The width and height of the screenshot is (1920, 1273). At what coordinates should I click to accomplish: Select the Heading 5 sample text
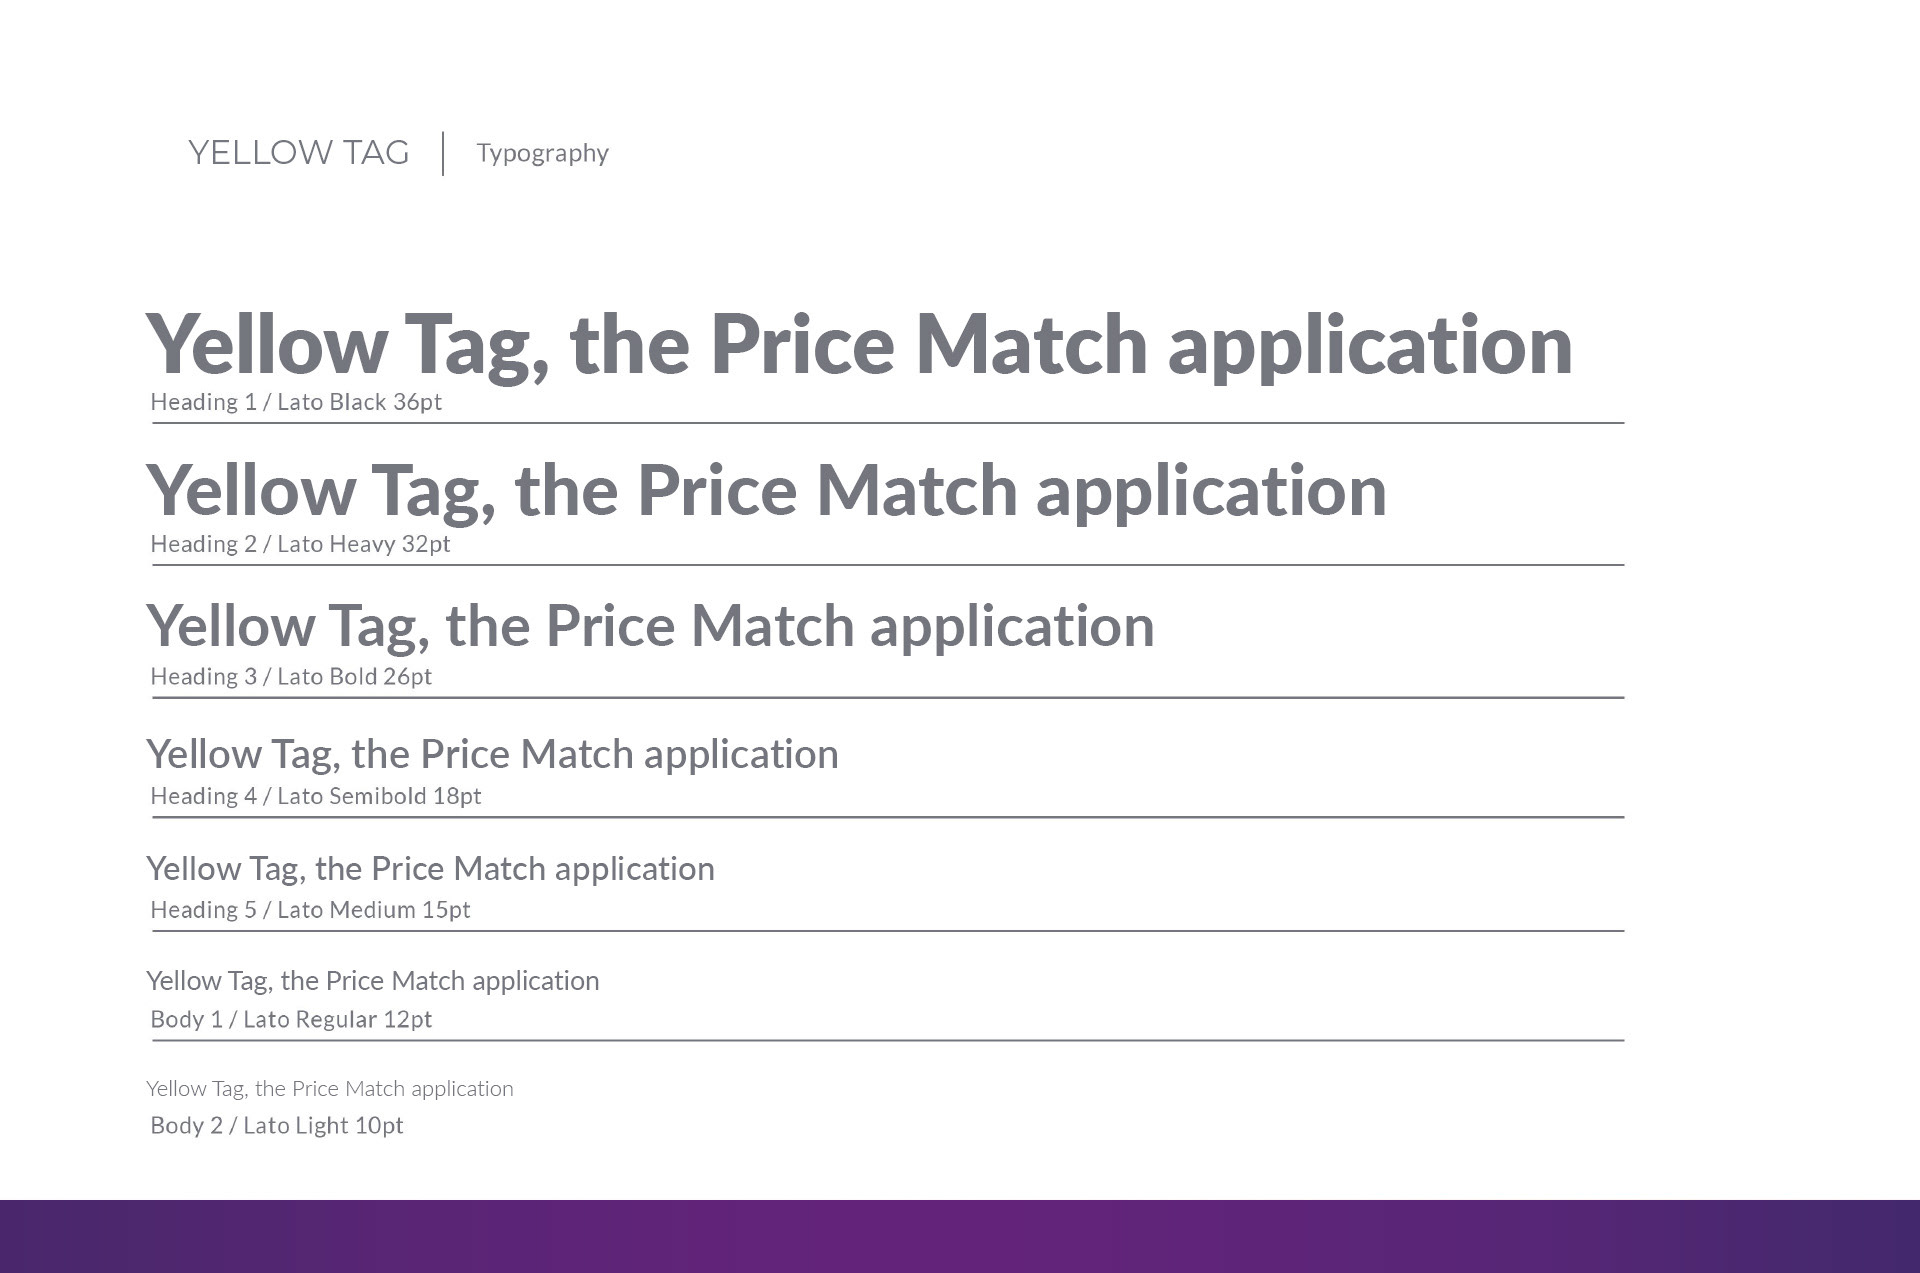pos(430,869)
